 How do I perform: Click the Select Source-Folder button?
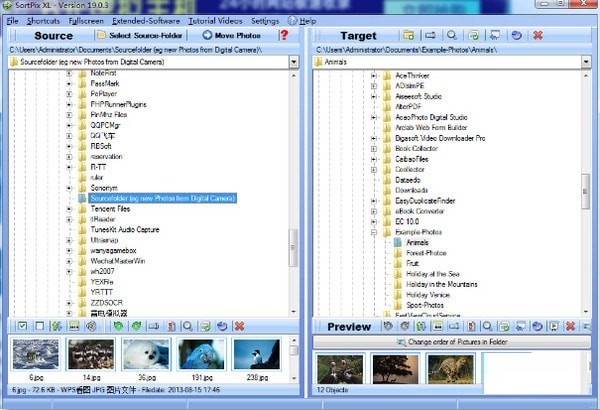pos(140,36)
